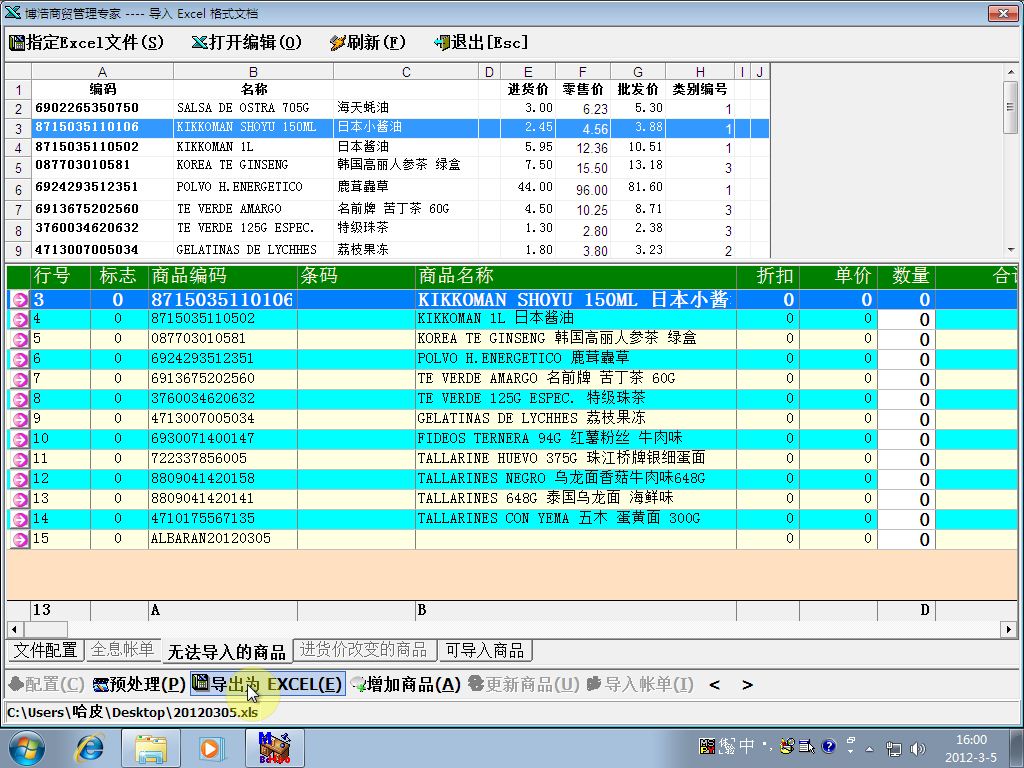Show hidden system tray icons
Screen dimensions: 1024x768
(x=869, y=748)
